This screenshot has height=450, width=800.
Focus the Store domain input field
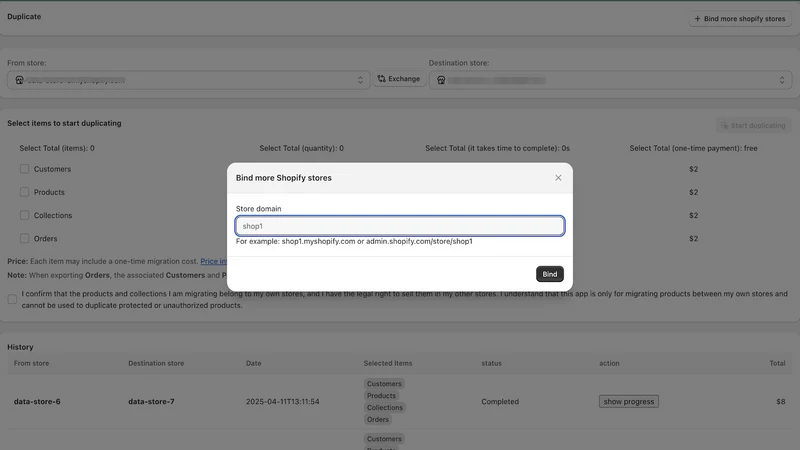point(399,226)
